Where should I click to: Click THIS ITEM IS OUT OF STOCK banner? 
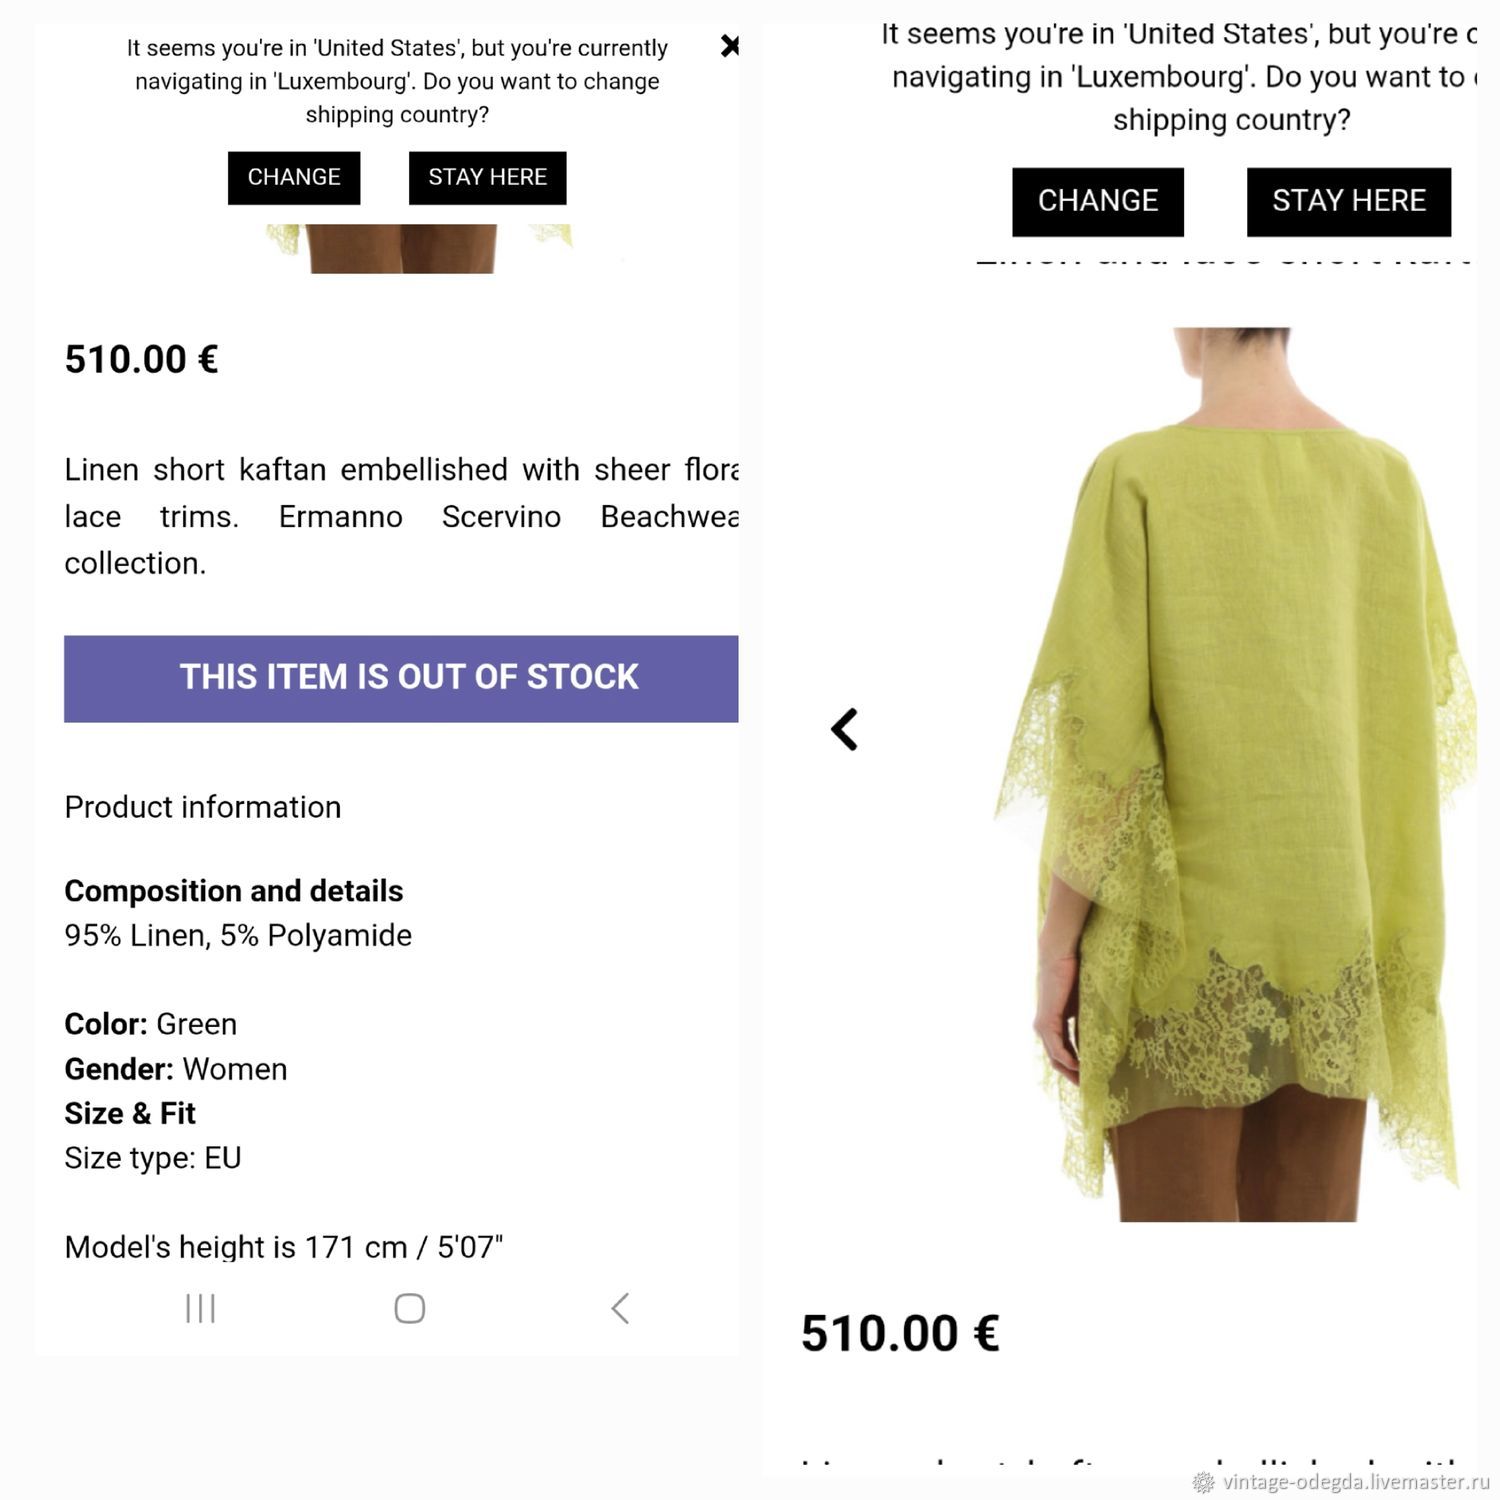click(401, 678)
